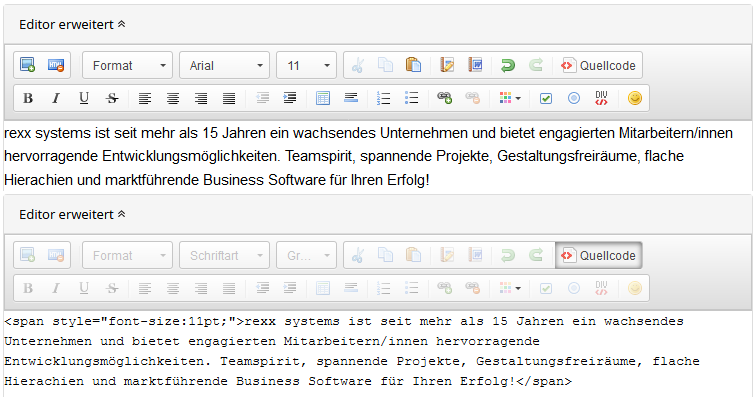Click the greyed colour palette dropdown in the source editor
The height and width of the screenshot is (397, 755).
point(510,288)
